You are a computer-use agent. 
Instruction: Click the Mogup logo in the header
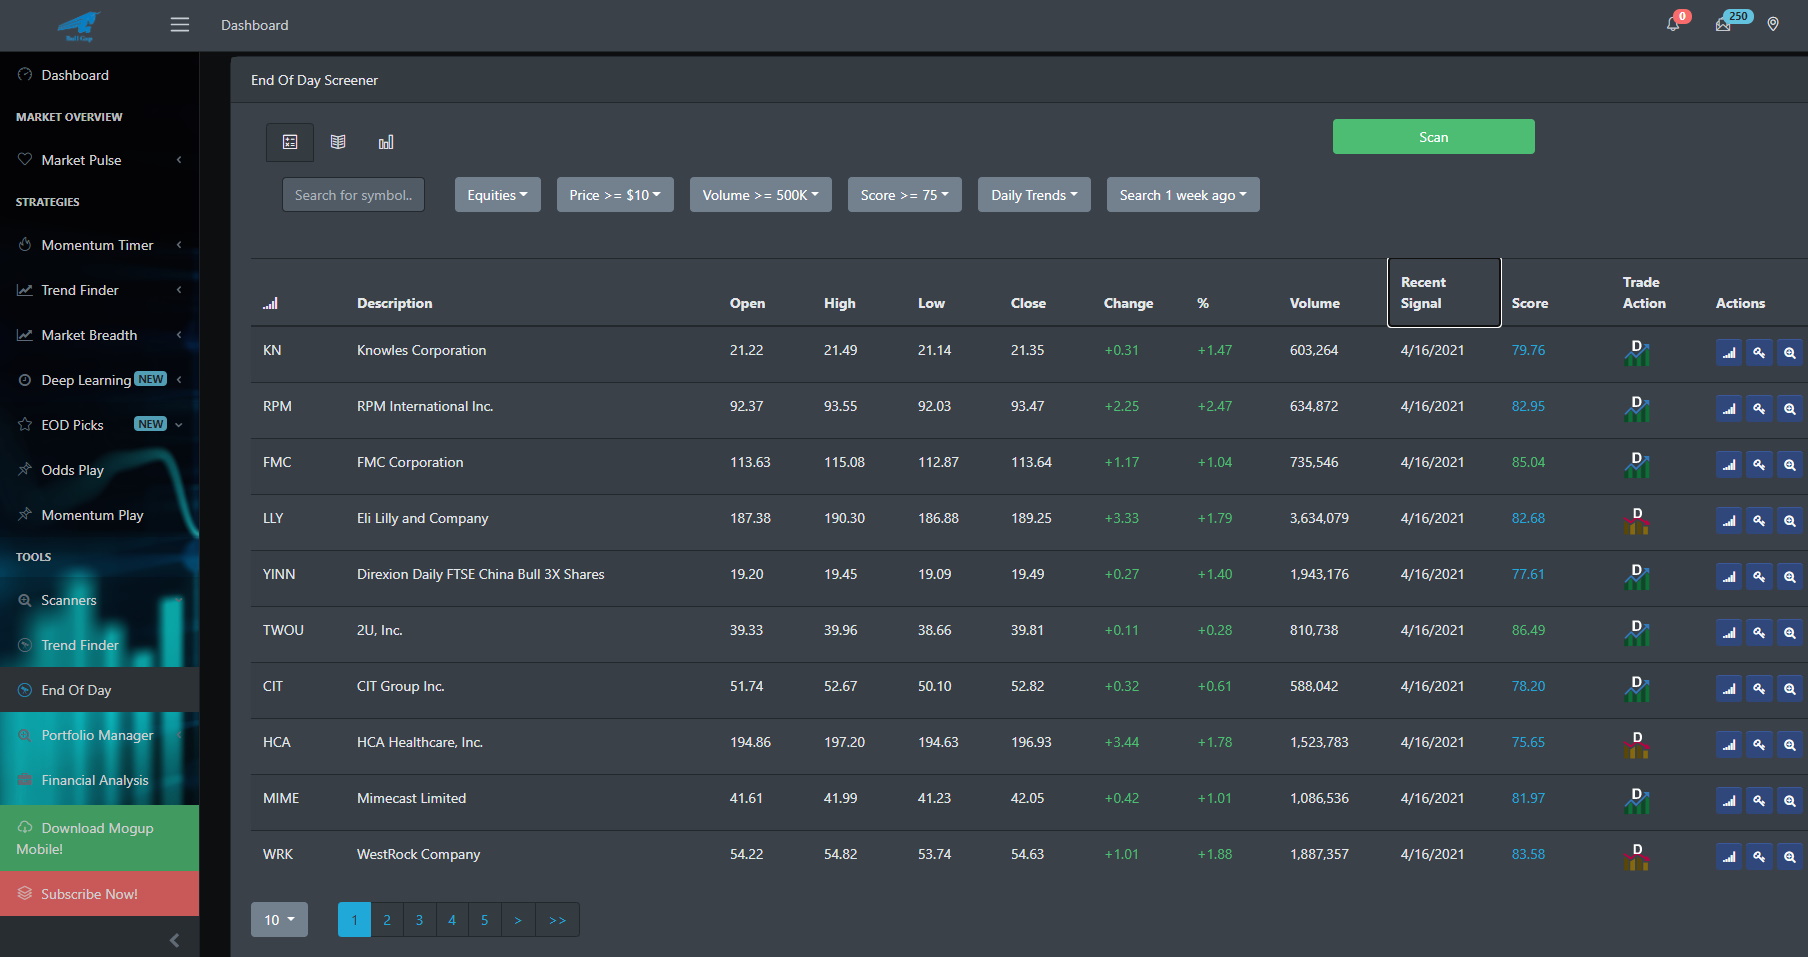tap(79, 26)
